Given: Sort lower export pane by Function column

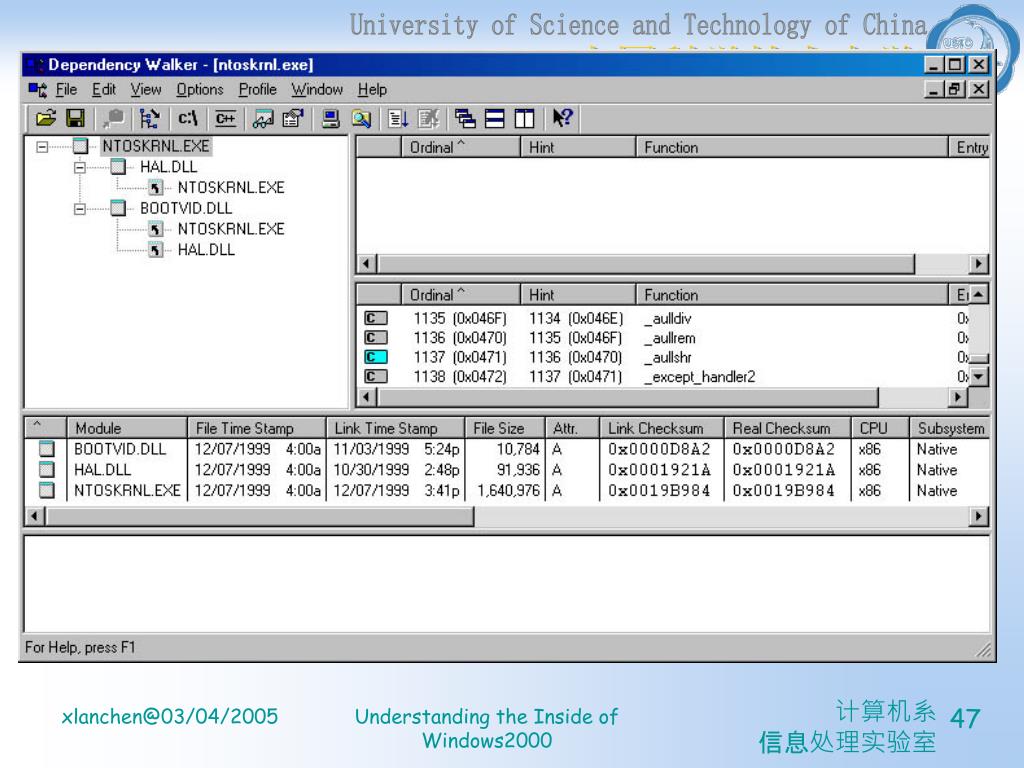Looking at the screenshot, I should (792, 295).
